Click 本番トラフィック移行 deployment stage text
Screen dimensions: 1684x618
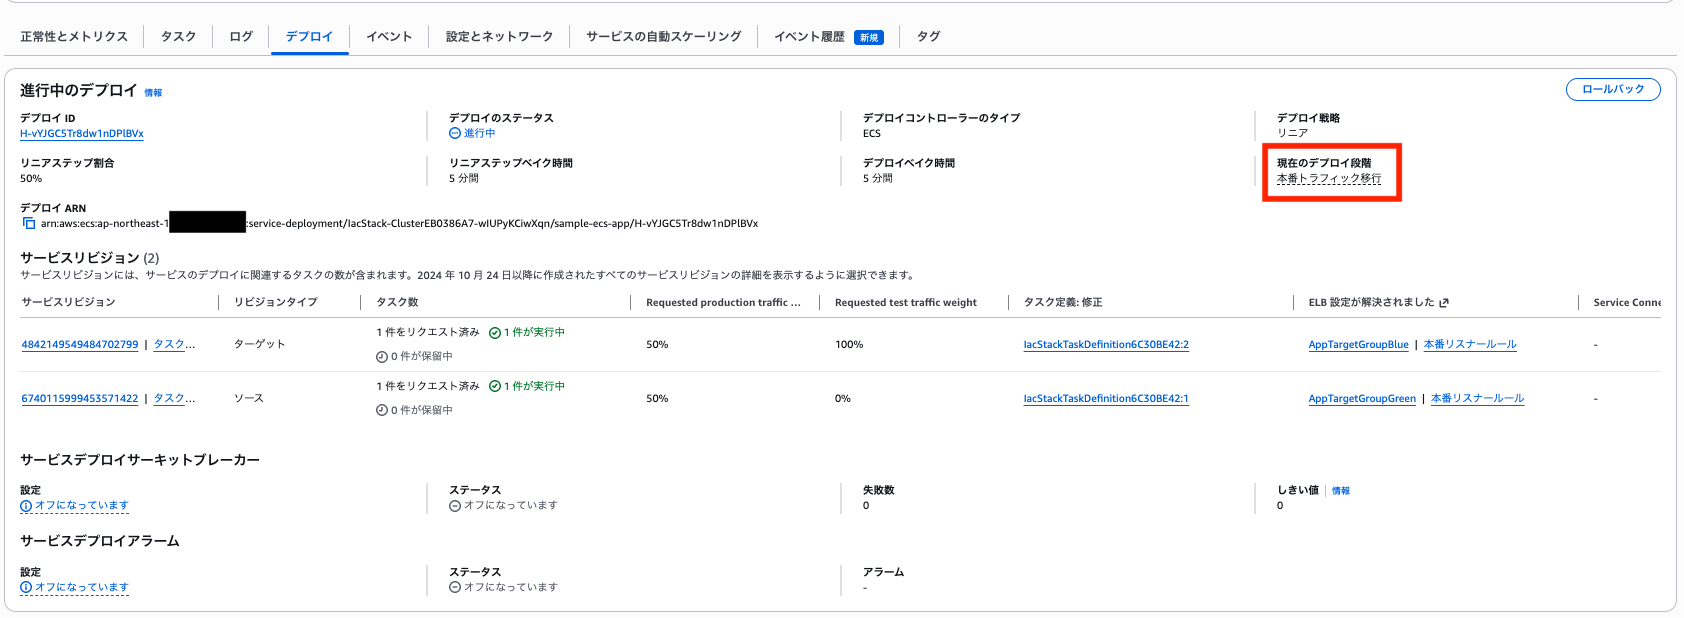[1328, 179]
